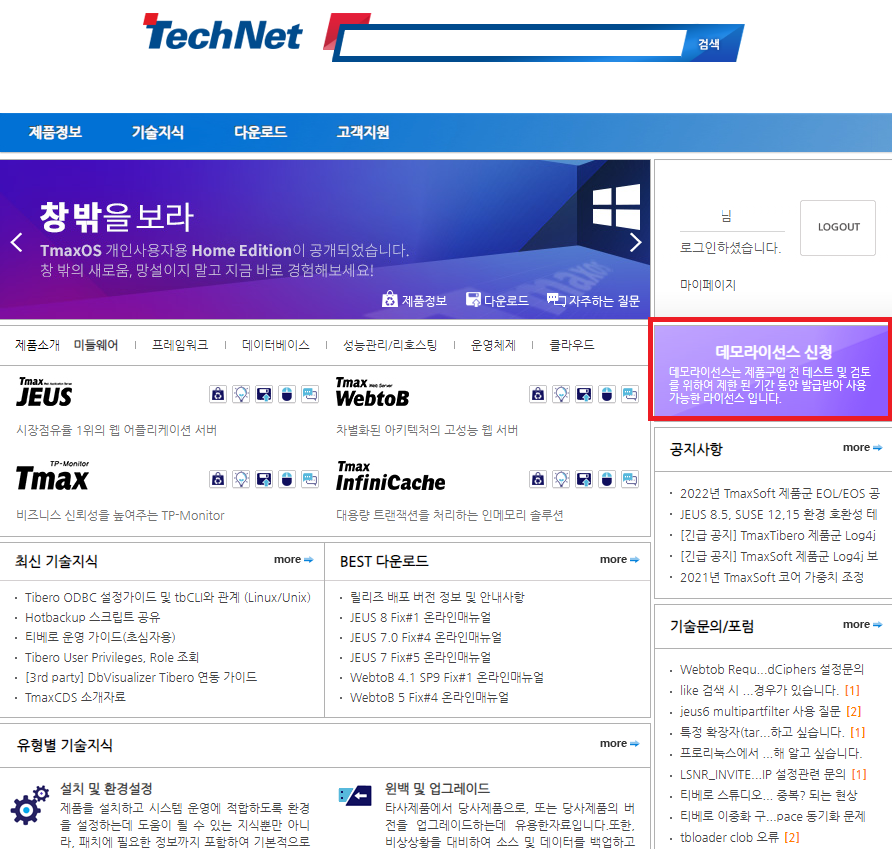Click the arrow icon beside 윈백 및 업그레이드
Viewport: 892px width, 851px height.
tap(355, 795)
